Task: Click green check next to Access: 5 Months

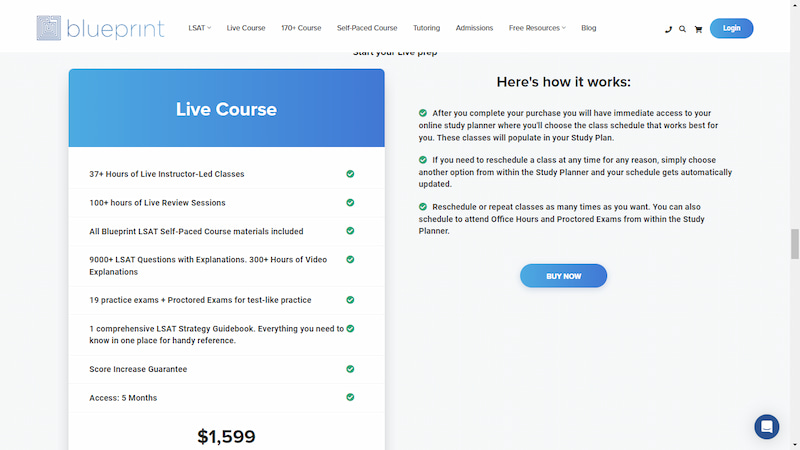Action: pyautogui.click(x=350, y=397)
